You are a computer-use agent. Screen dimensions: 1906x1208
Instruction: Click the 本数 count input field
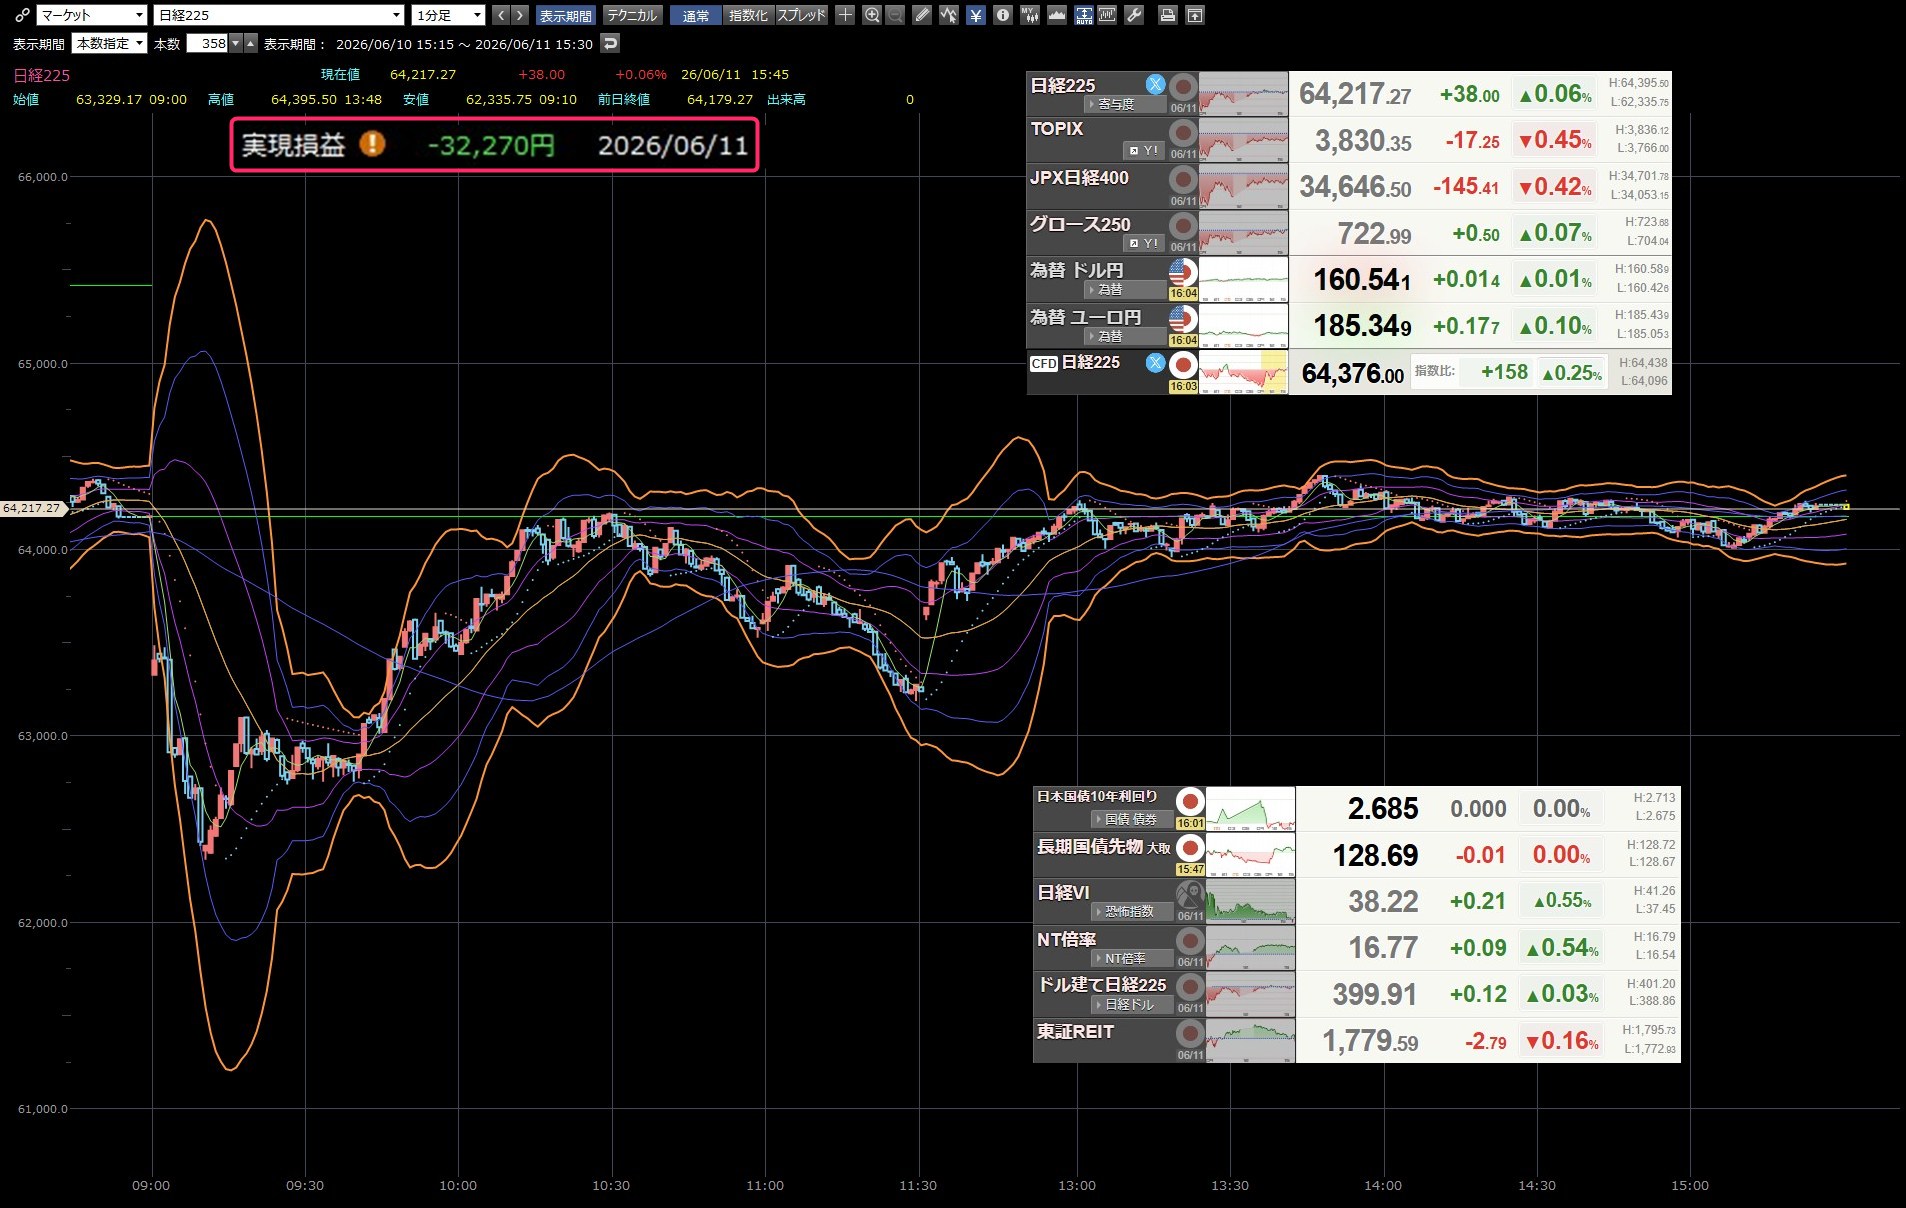(x=208, y=43)
